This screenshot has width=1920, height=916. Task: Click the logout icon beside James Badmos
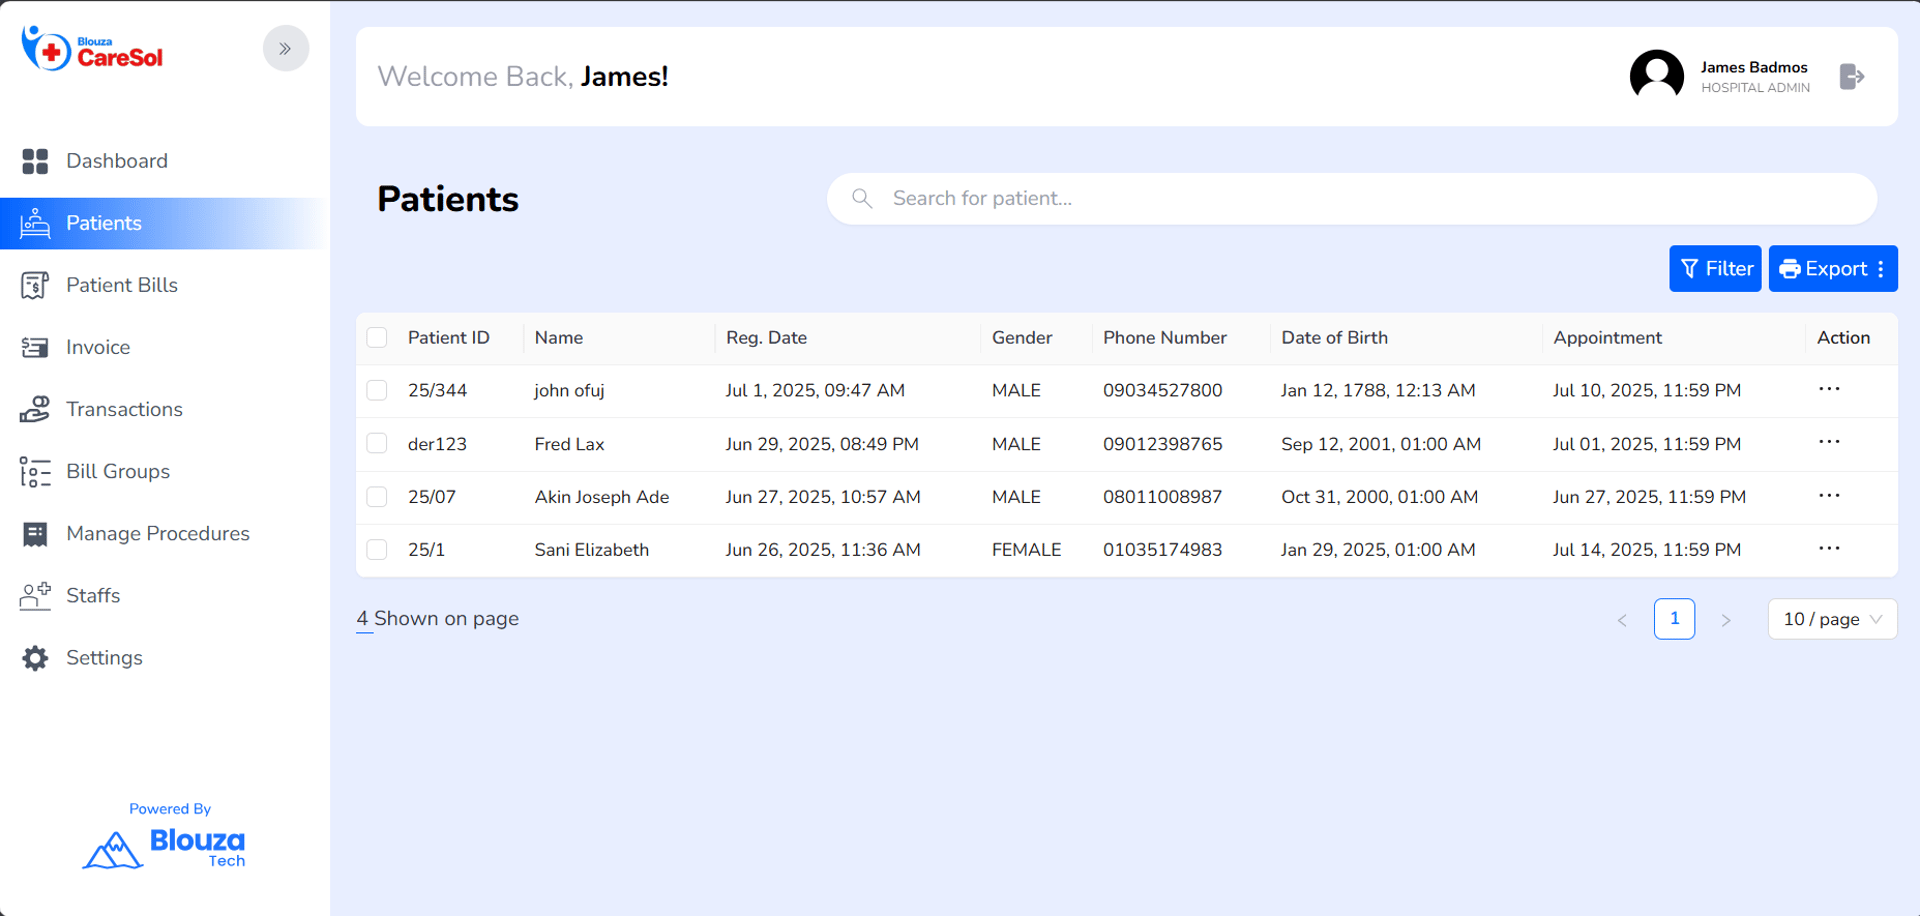point(1851,77)
